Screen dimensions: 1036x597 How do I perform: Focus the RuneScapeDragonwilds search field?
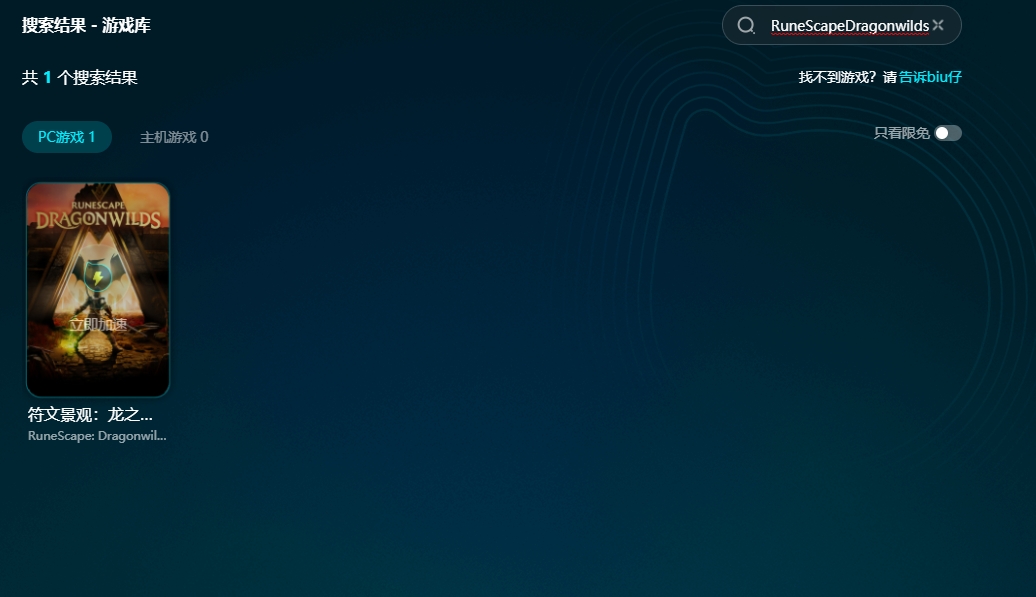coord(848,26)
